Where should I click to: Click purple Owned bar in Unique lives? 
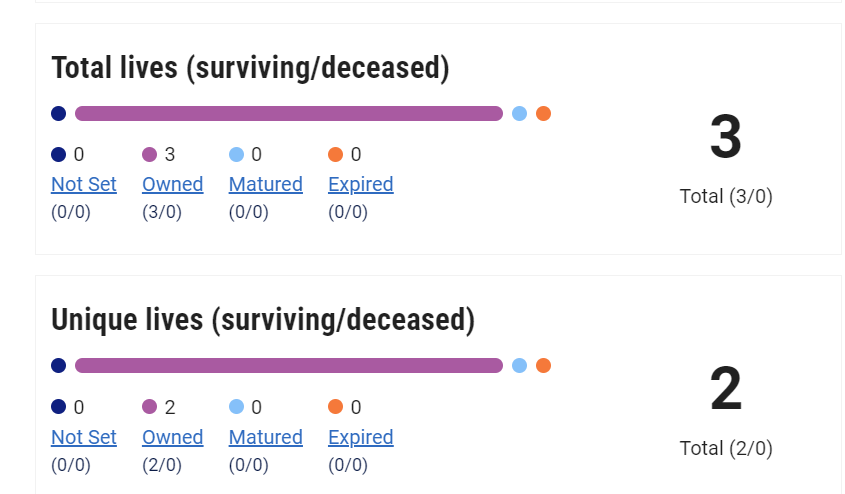click(x=288, y=366)
